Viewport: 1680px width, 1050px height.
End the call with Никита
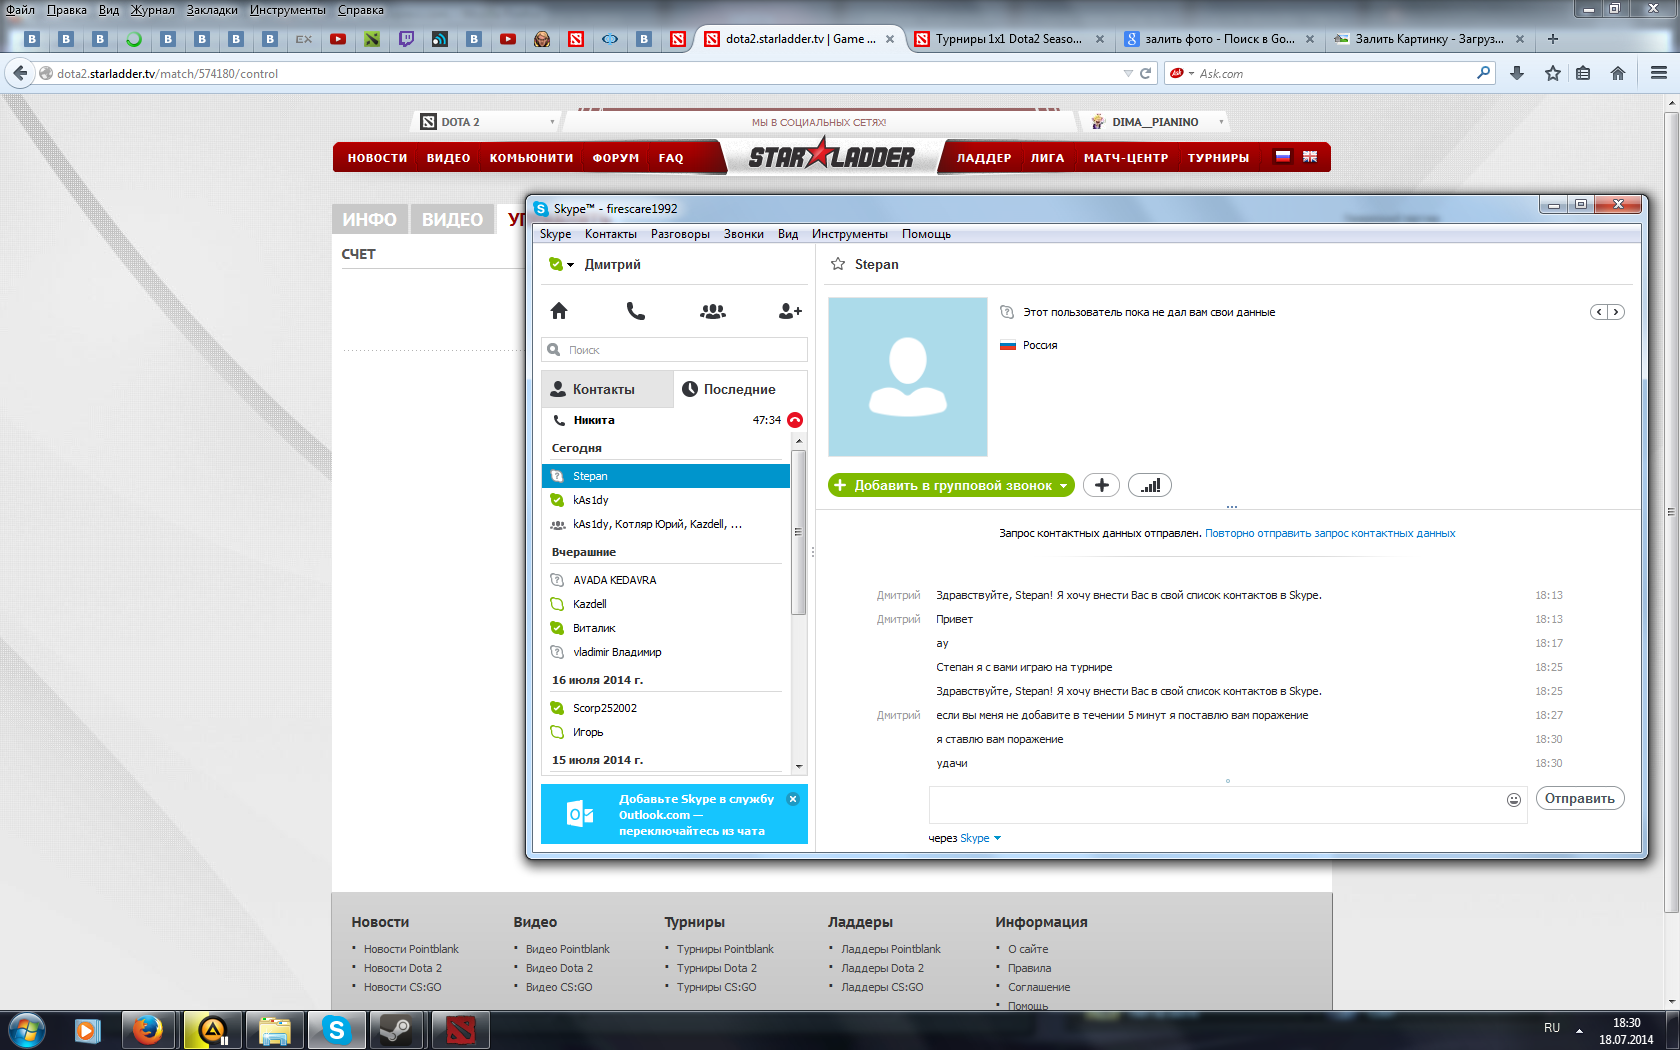point(795,420)
